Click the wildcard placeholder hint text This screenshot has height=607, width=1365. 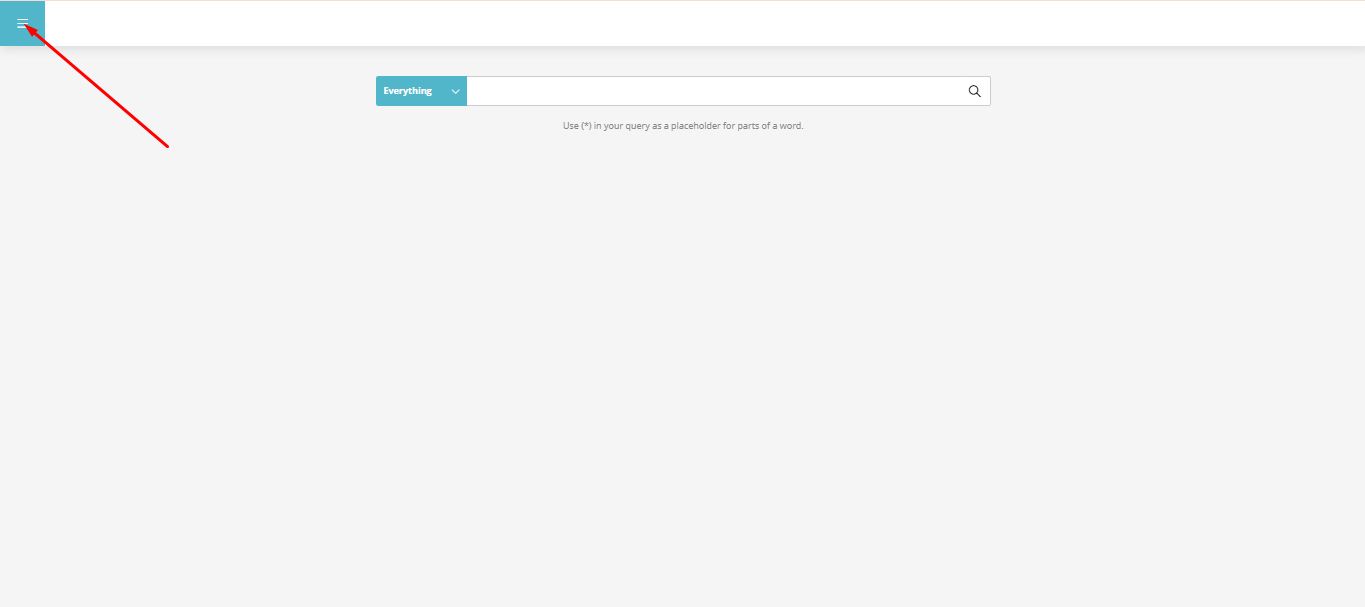pyautogui.click(x=683, y=126)
